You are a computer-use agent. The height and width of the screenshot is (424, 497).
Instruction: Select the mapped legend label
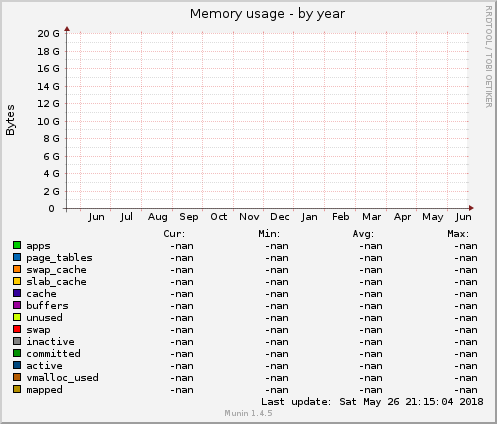[44, 390]
